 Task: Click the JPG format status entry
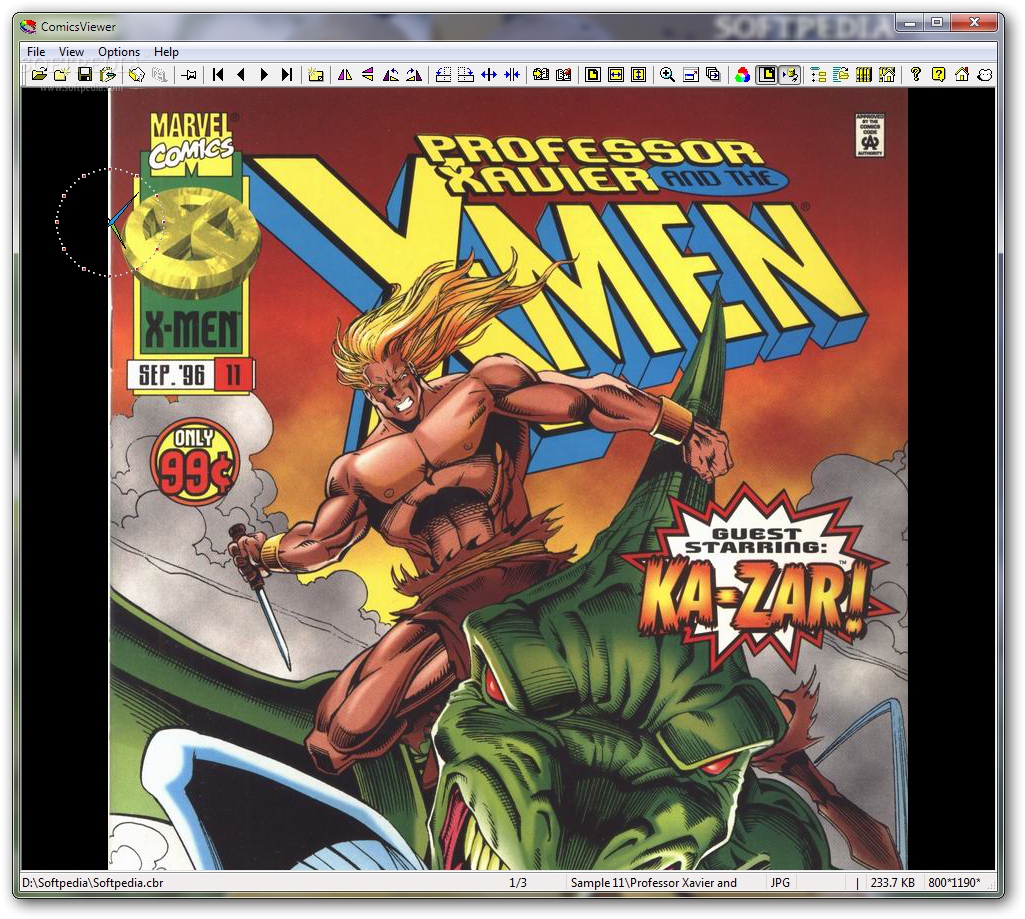(780, 882)
